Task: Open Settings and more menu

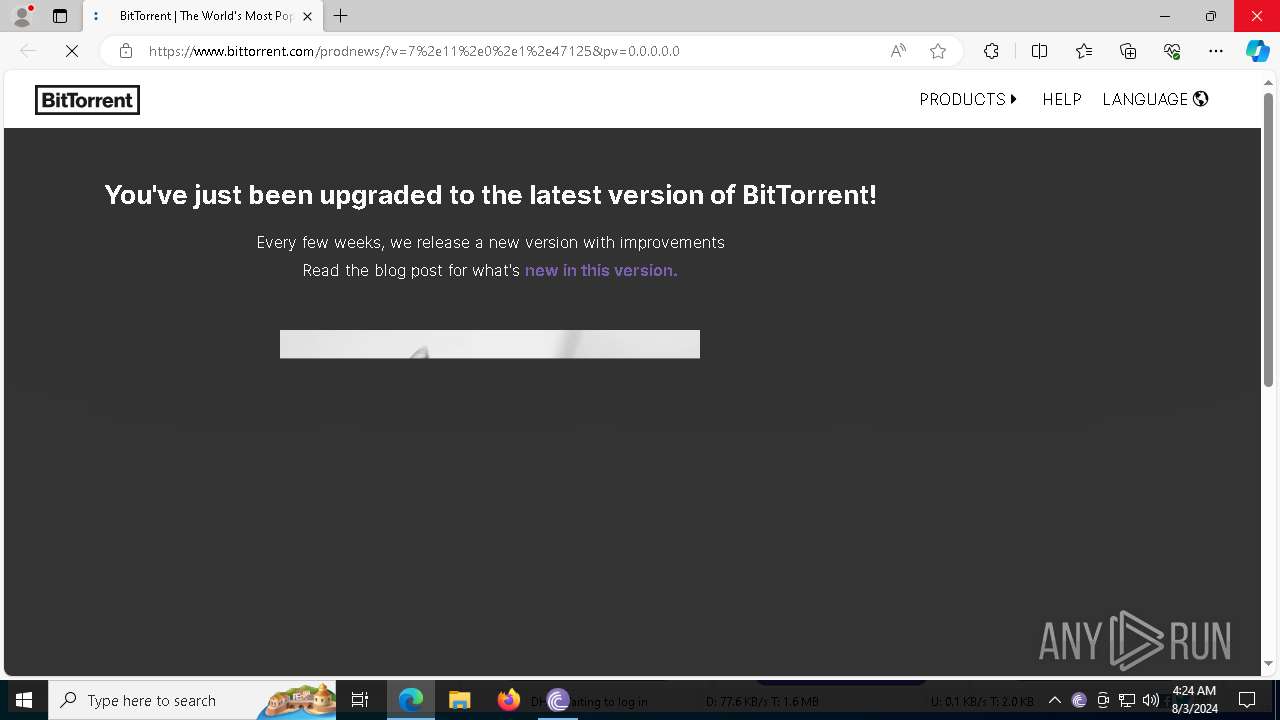Action: click(x=1216, y=51)
